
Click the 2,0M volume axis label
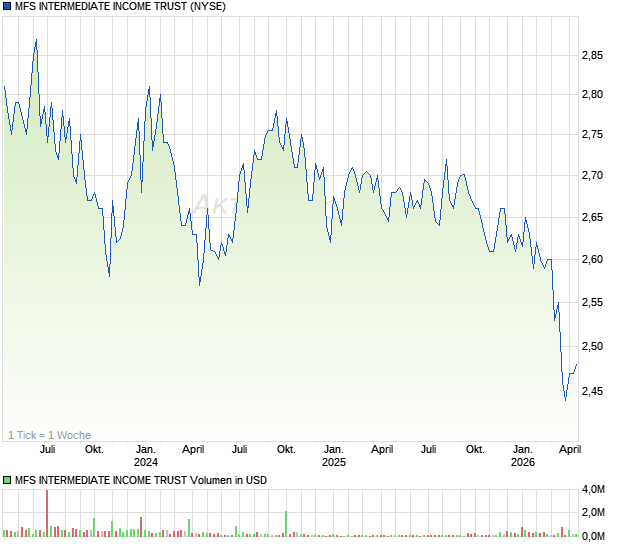[x=593, y=512]
